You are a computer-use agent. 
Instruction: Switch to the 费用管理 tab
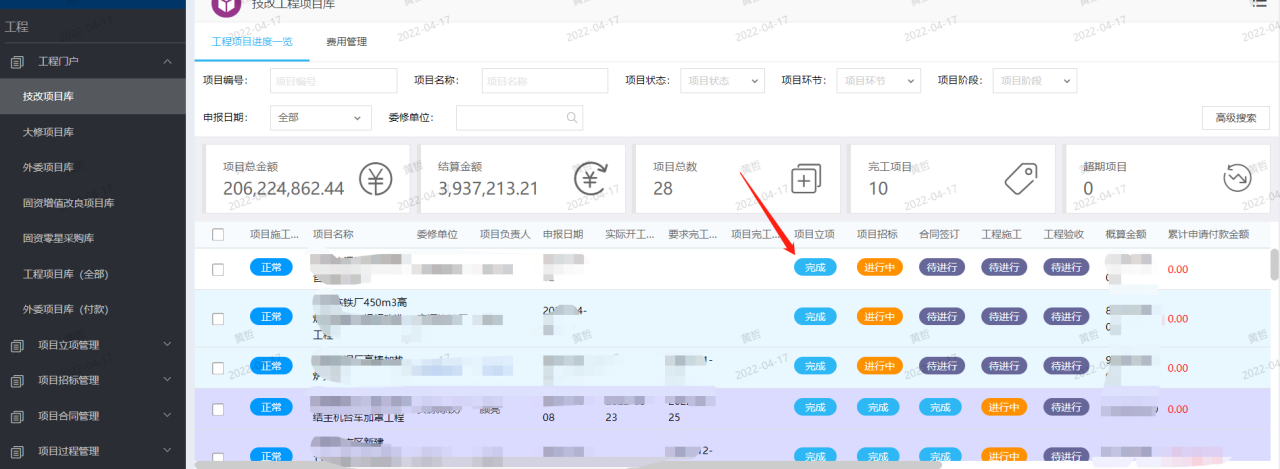pyautogui.click(x=346, y=42)
